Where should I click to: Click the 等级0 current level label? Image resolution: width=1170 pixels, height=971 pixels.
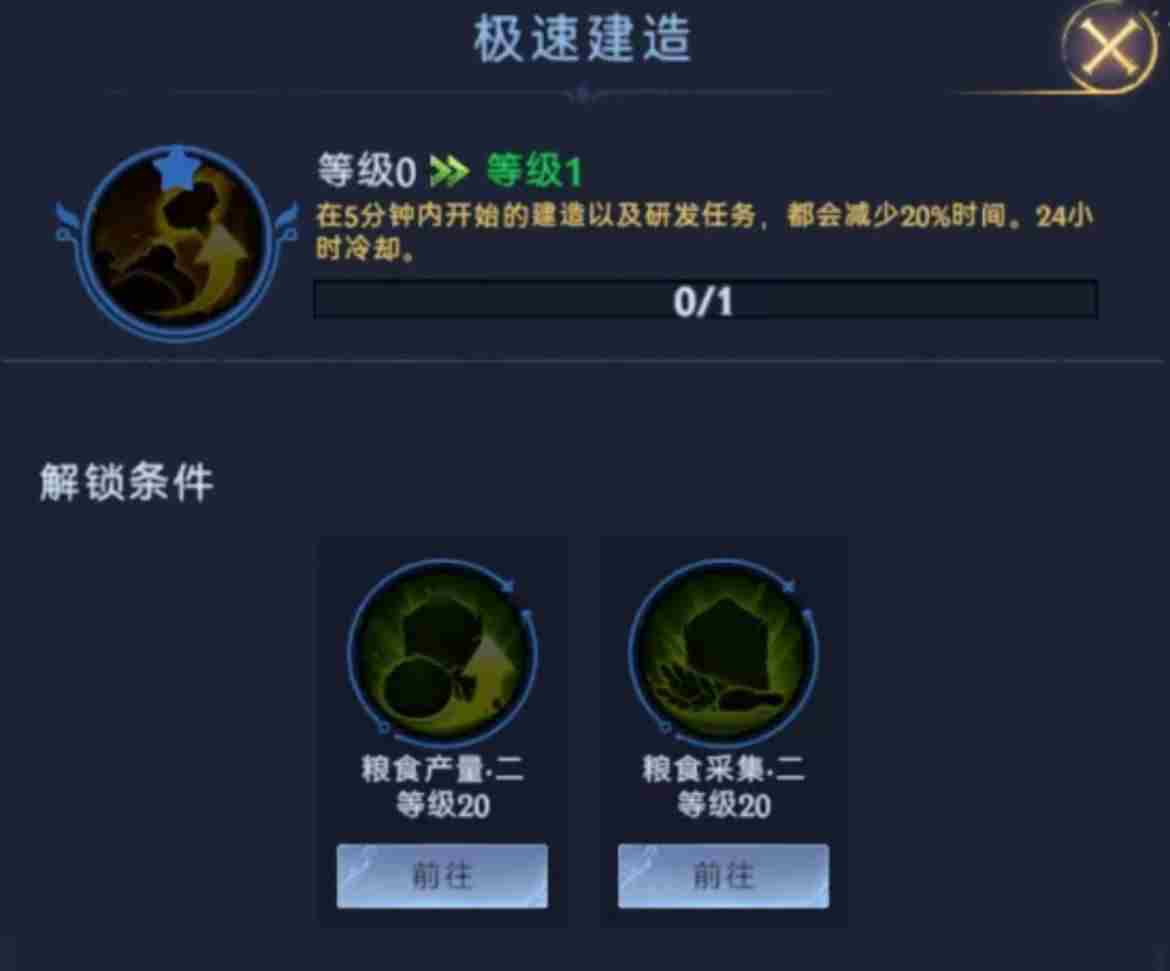pyautogui.click(x=366, y=171)
